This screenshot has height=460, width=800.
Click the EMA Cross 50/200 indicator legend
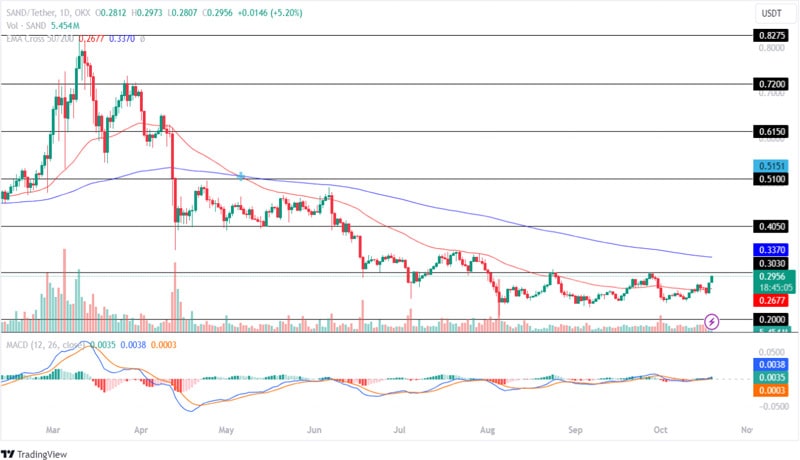click(40, 38)
